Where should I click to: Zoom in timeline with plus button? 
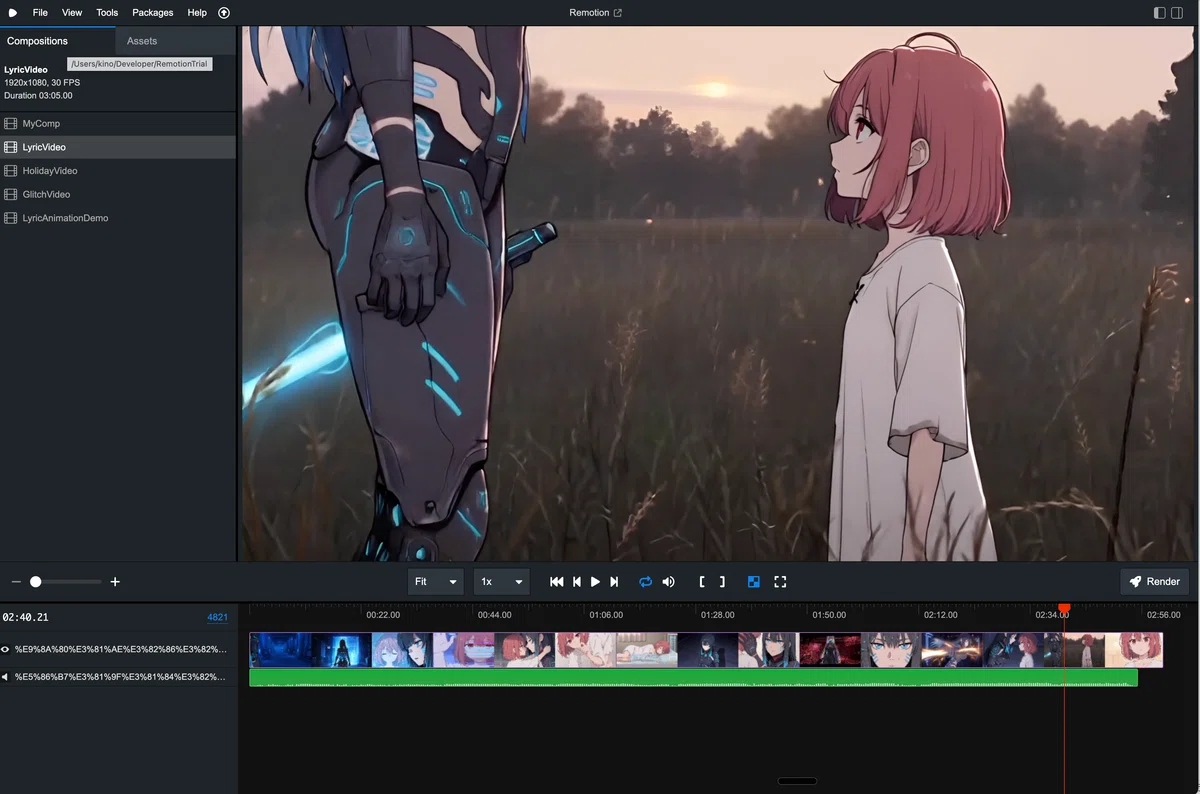coord(115,582)
